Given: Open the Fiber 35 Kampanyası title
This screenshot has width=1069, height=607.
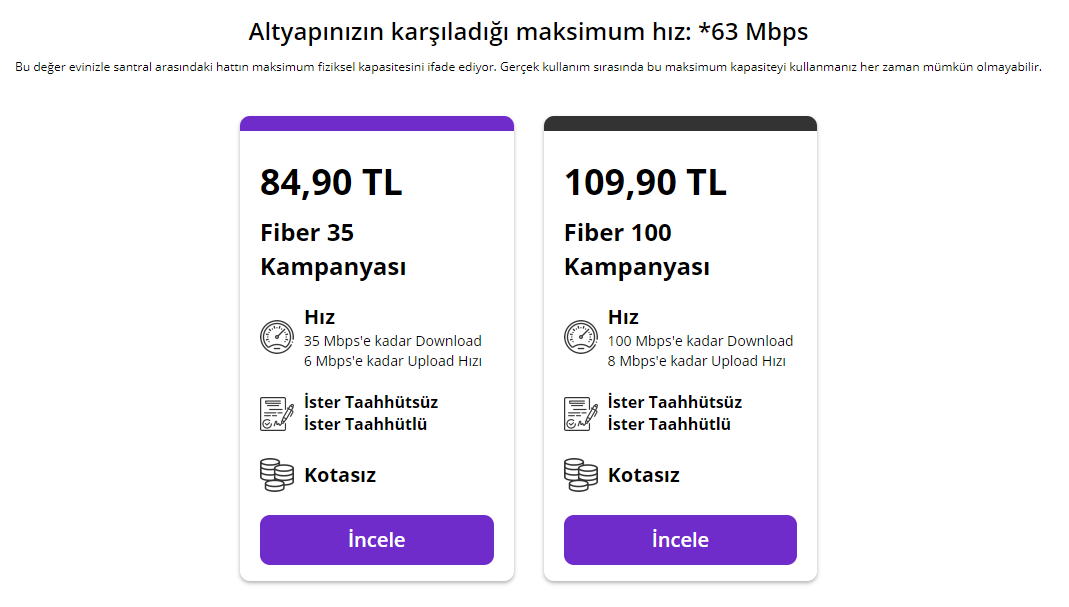Looking at the screenshot, I should tap(333, 250).
